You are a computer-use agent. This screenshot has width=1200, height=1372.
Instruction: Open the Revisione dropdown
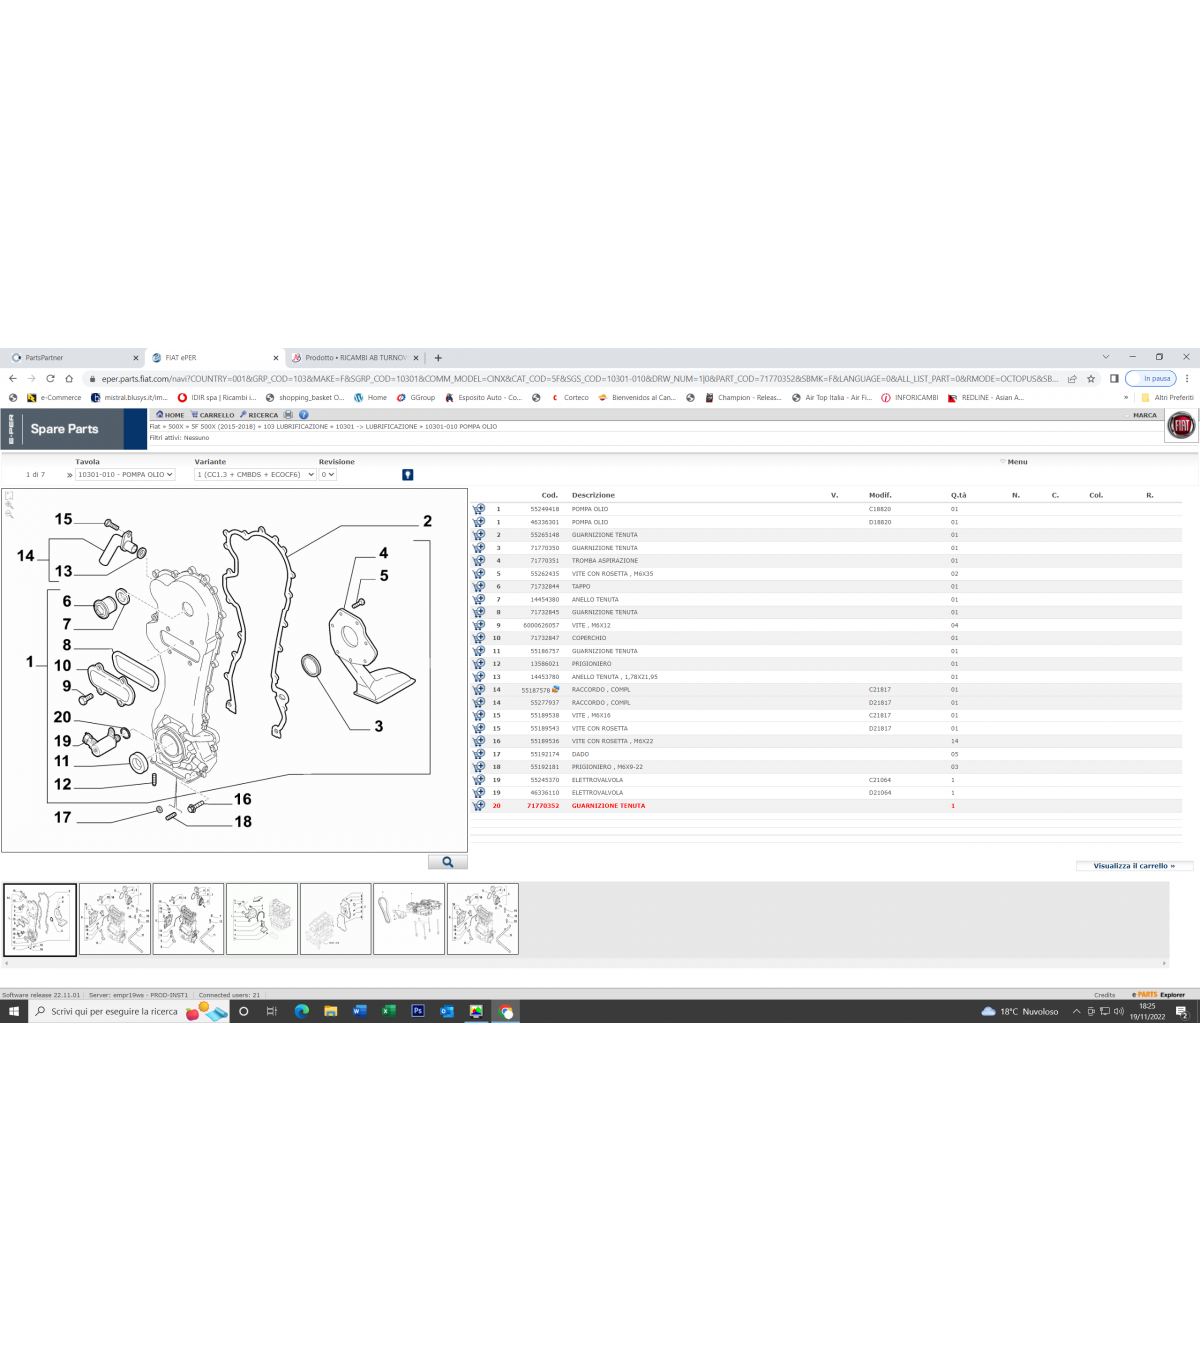[328, 475]
